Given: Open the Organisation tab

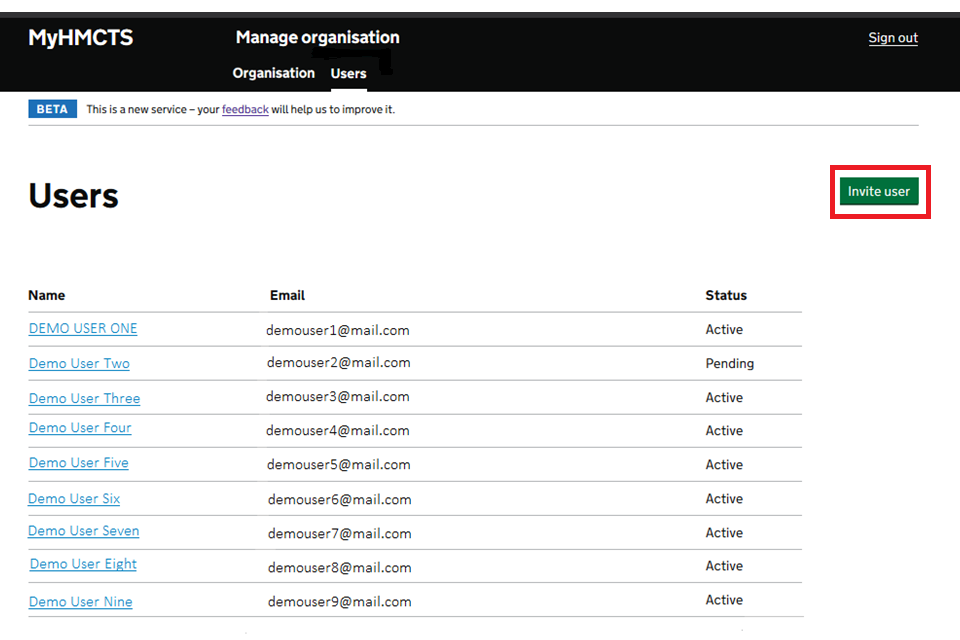Looking at the screenshot, I should [273, 73].
